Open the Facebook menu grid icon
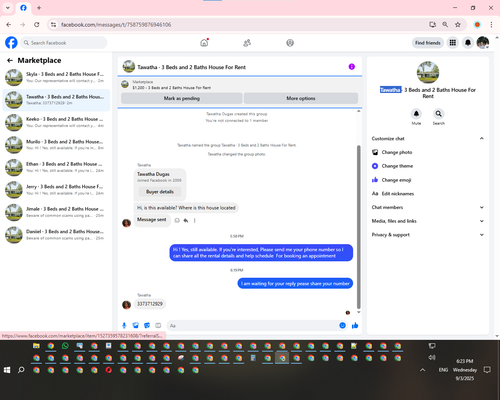The width and height of the screenshot is (500, 400). tap(453, 43)
